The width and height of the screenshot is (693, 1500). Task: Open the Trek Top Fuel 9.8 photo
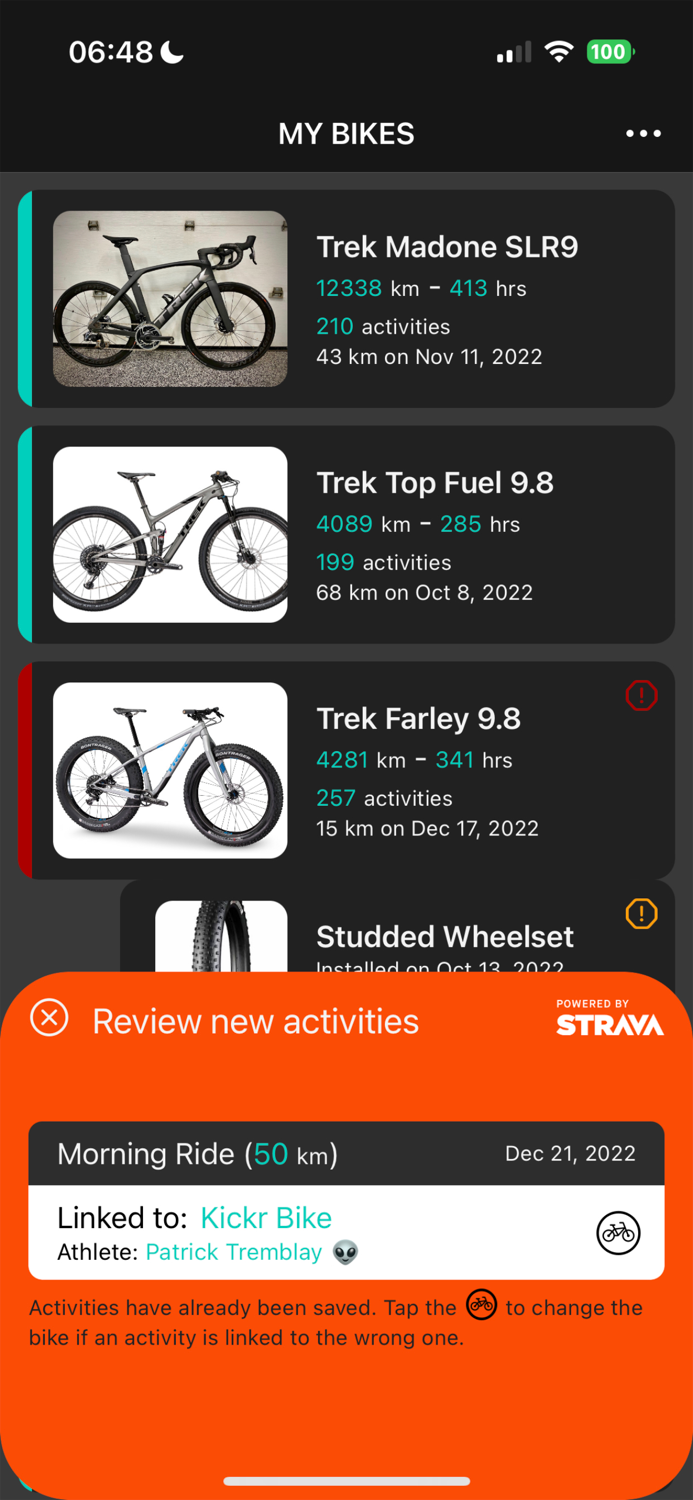coord(169,535)
